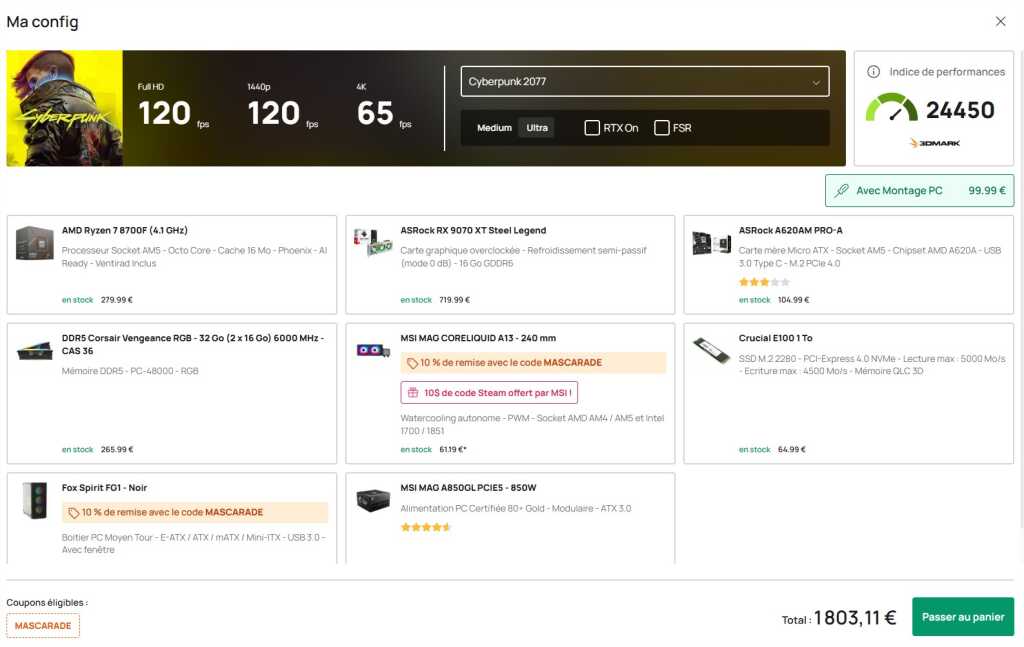1024x647 pixels.
Task: Close the Ma config dialog
Action: (1000, 21)
